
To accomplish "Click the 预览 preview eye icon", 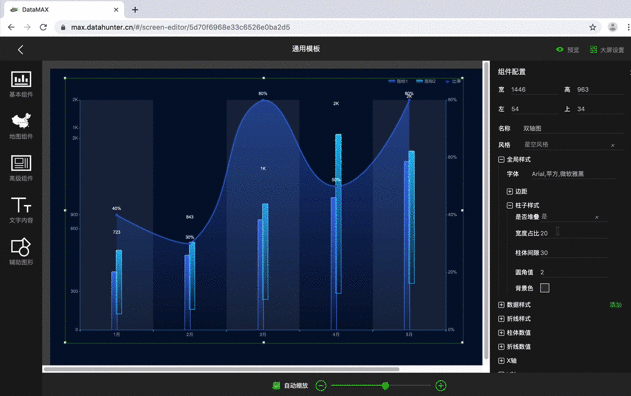I will (559, 50).
